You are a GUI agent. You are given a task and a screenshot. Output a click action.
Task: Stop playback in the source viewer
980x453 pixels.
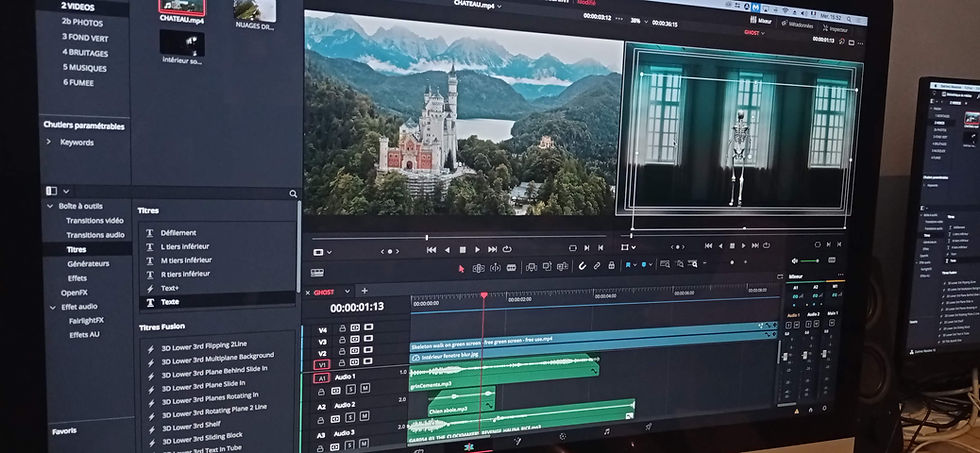click(x=462, y=250)
